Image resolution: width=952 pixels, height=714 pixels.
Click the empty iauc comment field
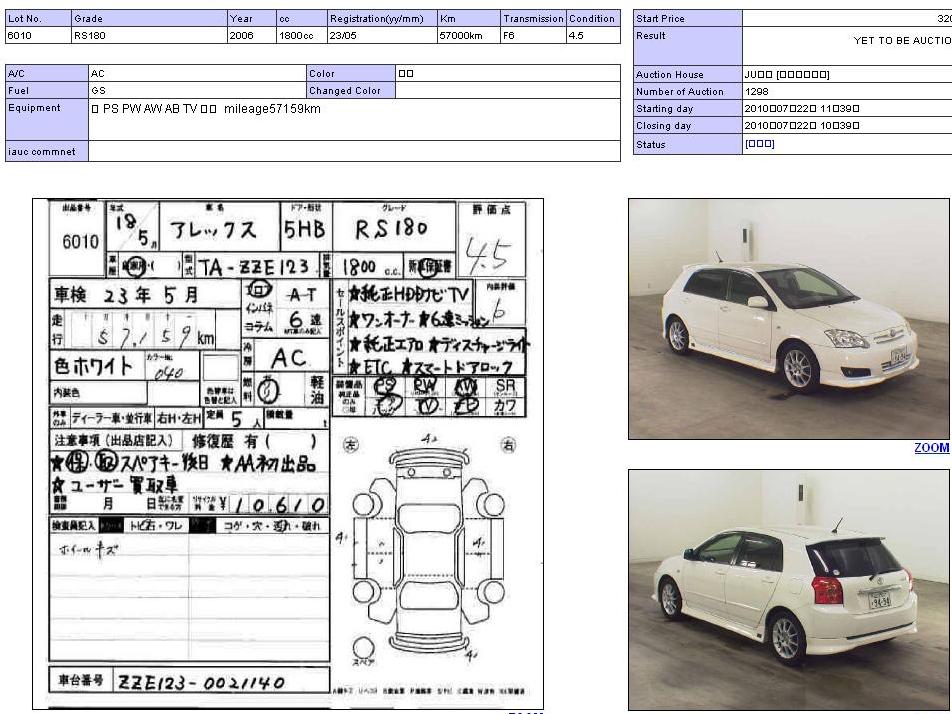point(354,151)
